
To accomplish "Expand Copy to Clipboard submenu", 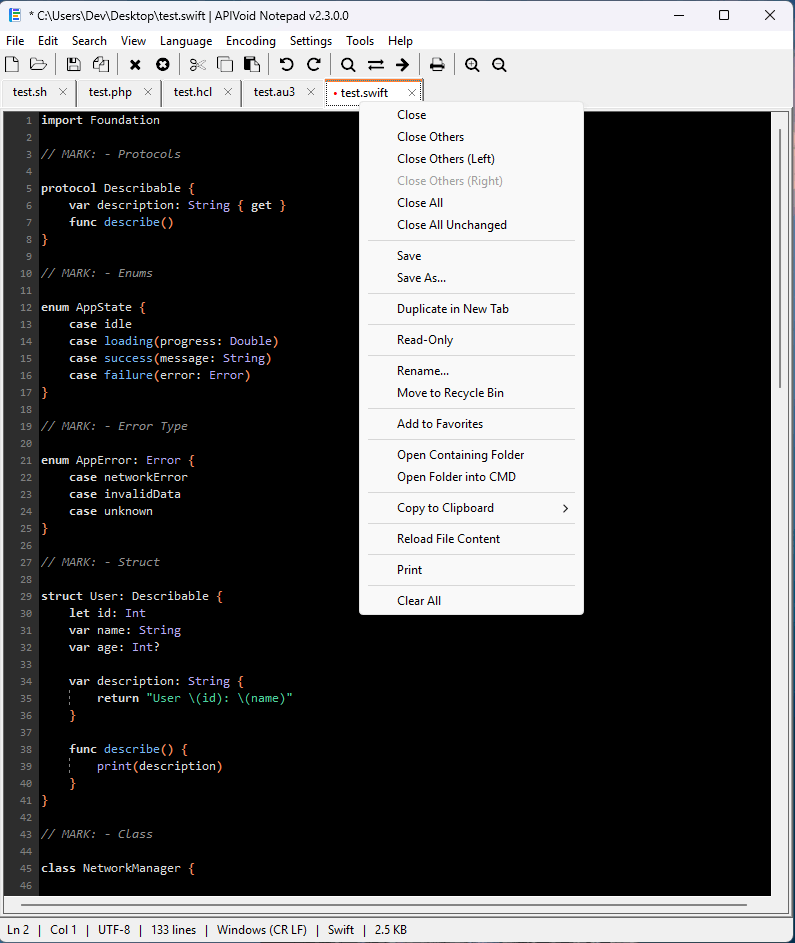I will click(x=471, y=508).
